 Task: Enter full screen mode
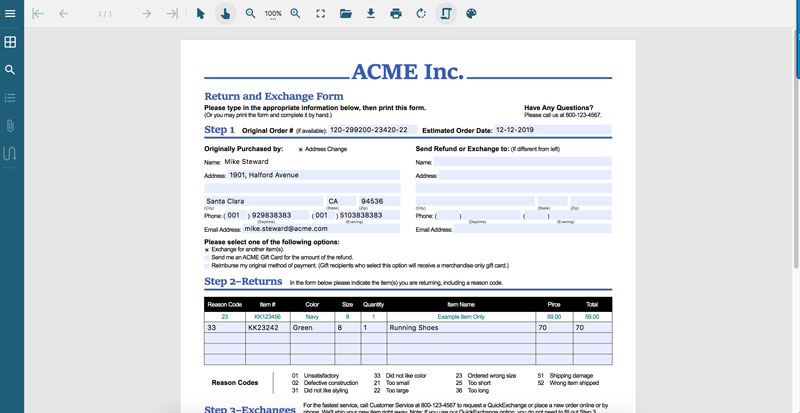320,14
